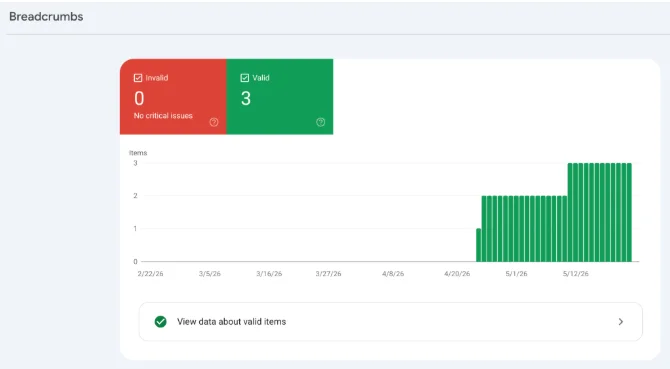Click the 3/16/26 date axis label
670x369 pixels.
[x=269, y=274]
